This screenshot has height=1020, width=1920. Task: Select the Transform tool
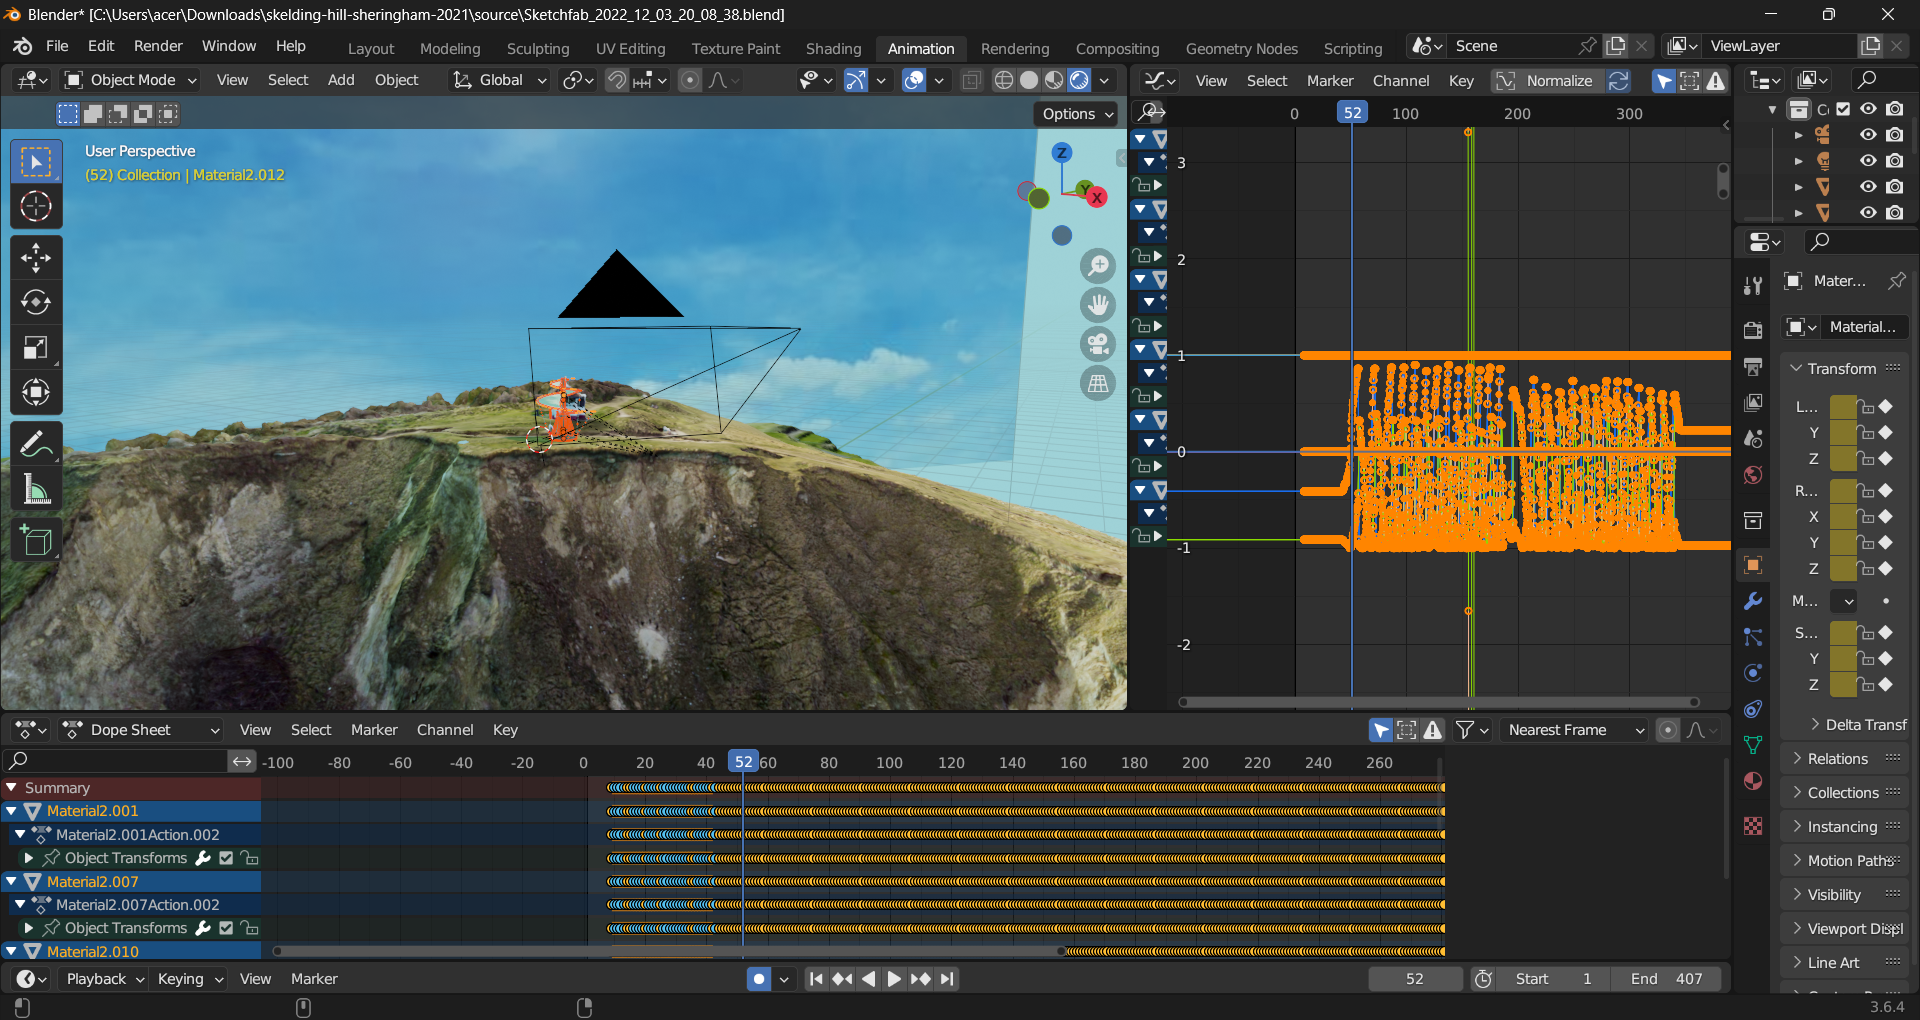[36, 392]
